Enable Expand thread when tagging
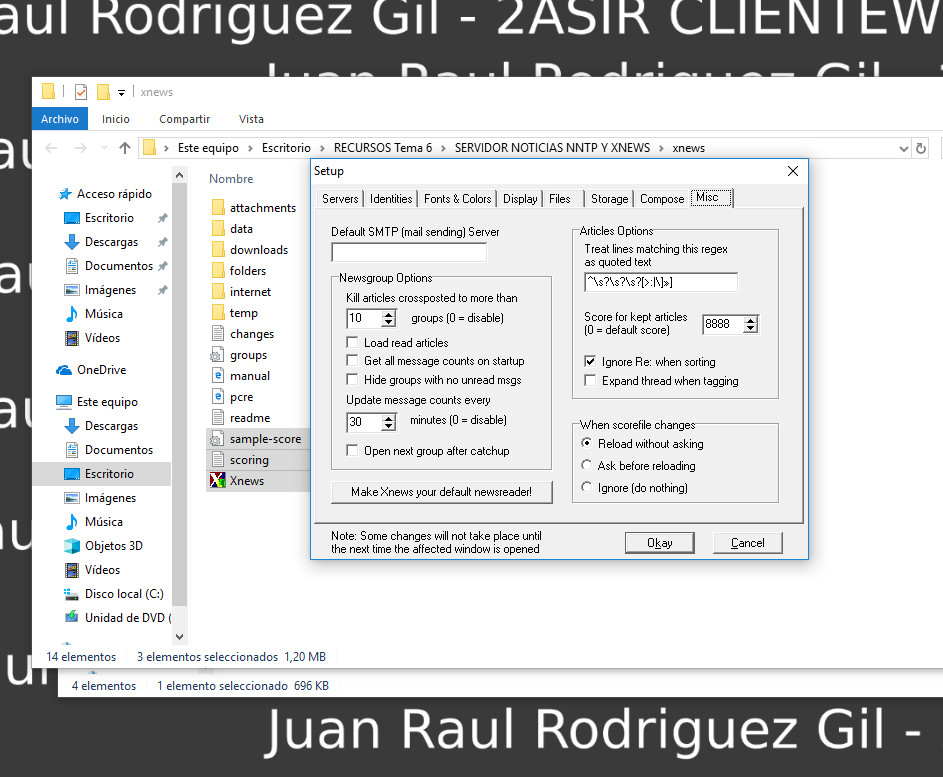 (590, 380)
